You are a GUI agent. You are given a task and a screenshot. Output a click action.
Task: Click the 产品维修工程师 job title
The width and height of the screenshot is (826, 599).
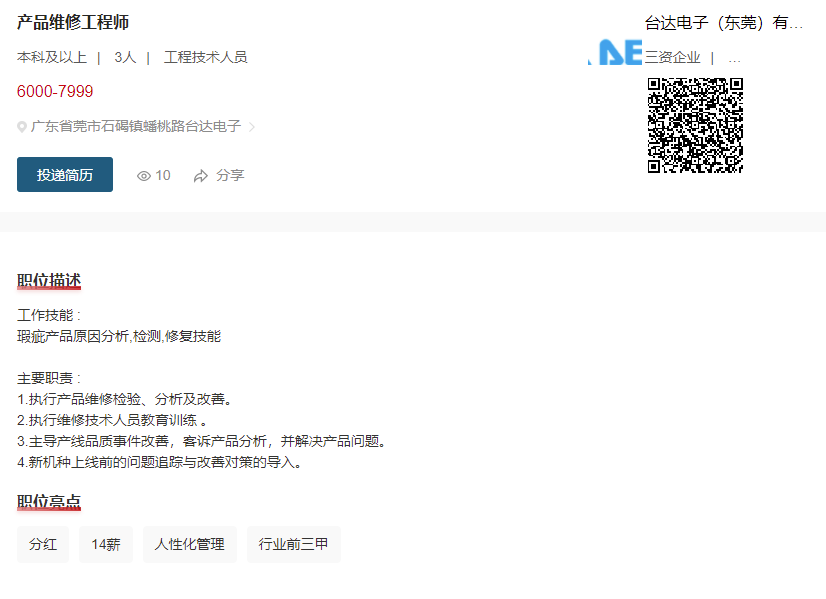[73, 23]
